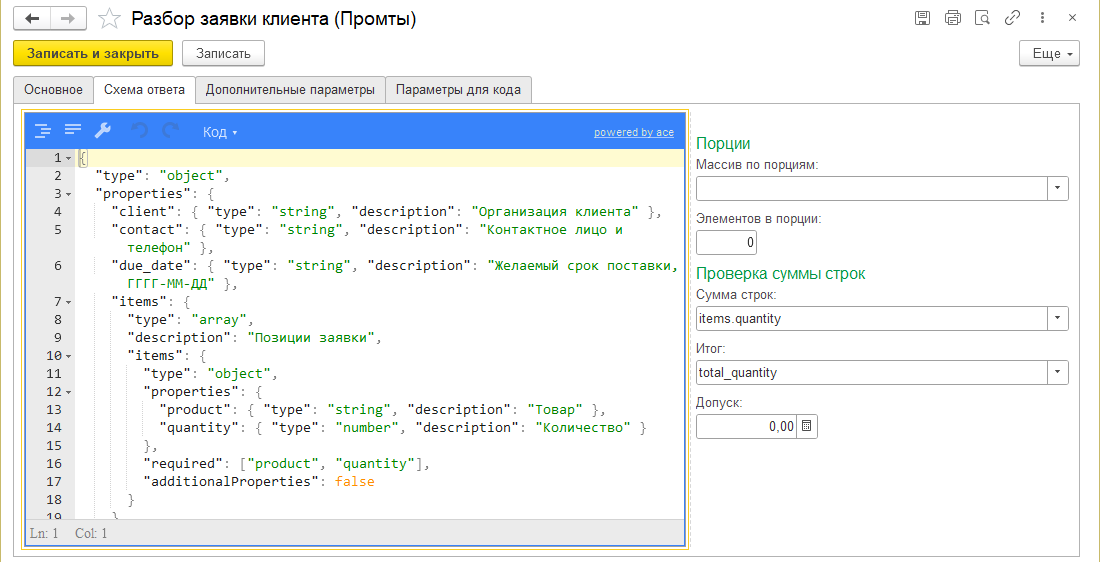Collapse the inner properties fold at line 12

point(69,392)
